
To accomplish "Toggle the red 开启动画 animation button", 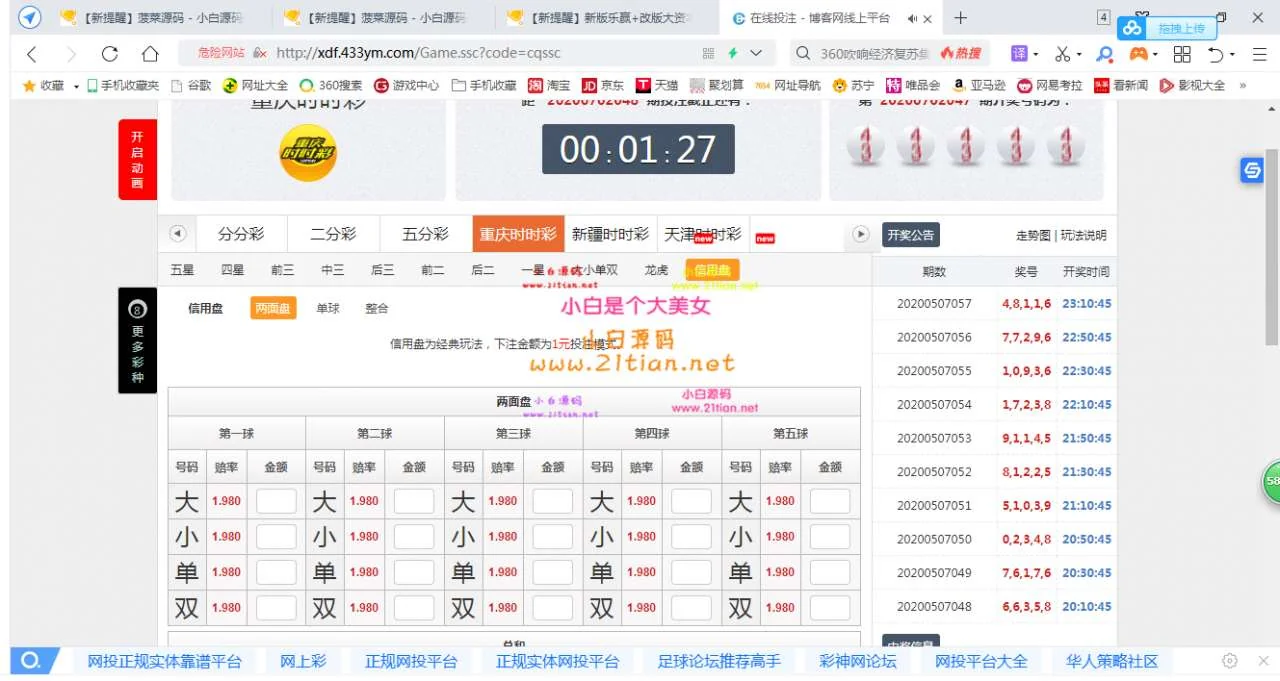I will point(137,160).
